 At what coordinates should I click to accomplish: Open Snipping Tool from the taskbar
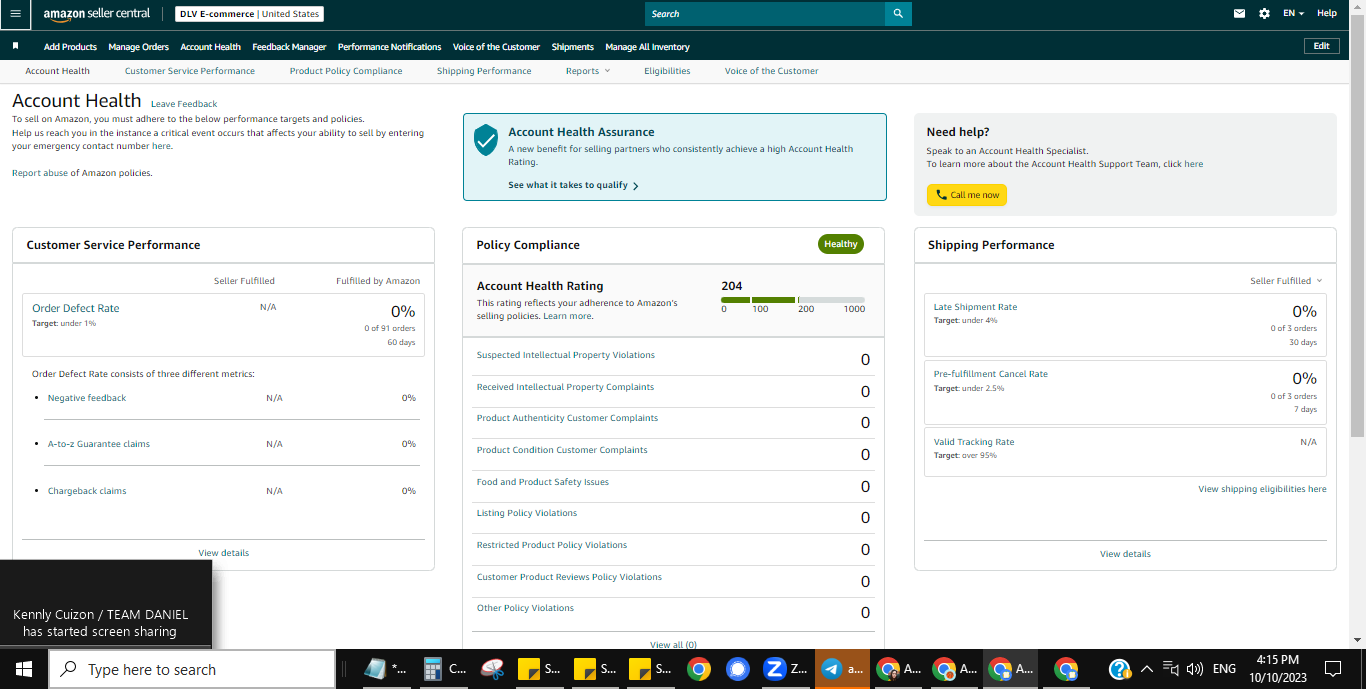[492, 669]
